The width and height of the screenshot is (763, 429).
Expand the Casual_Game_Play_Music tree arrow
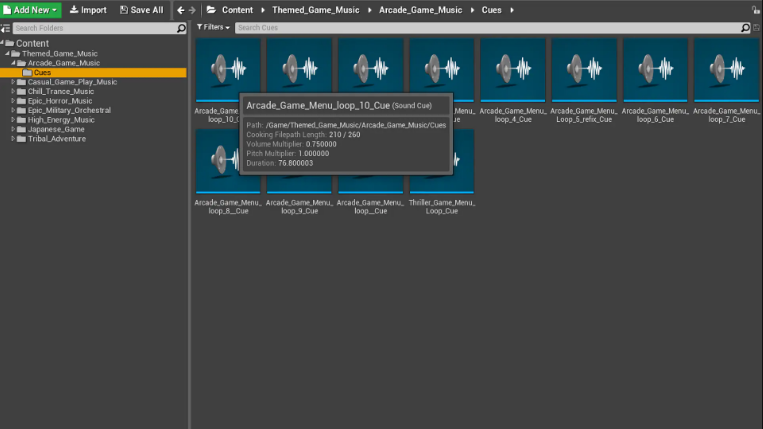(x=13, y=82)
